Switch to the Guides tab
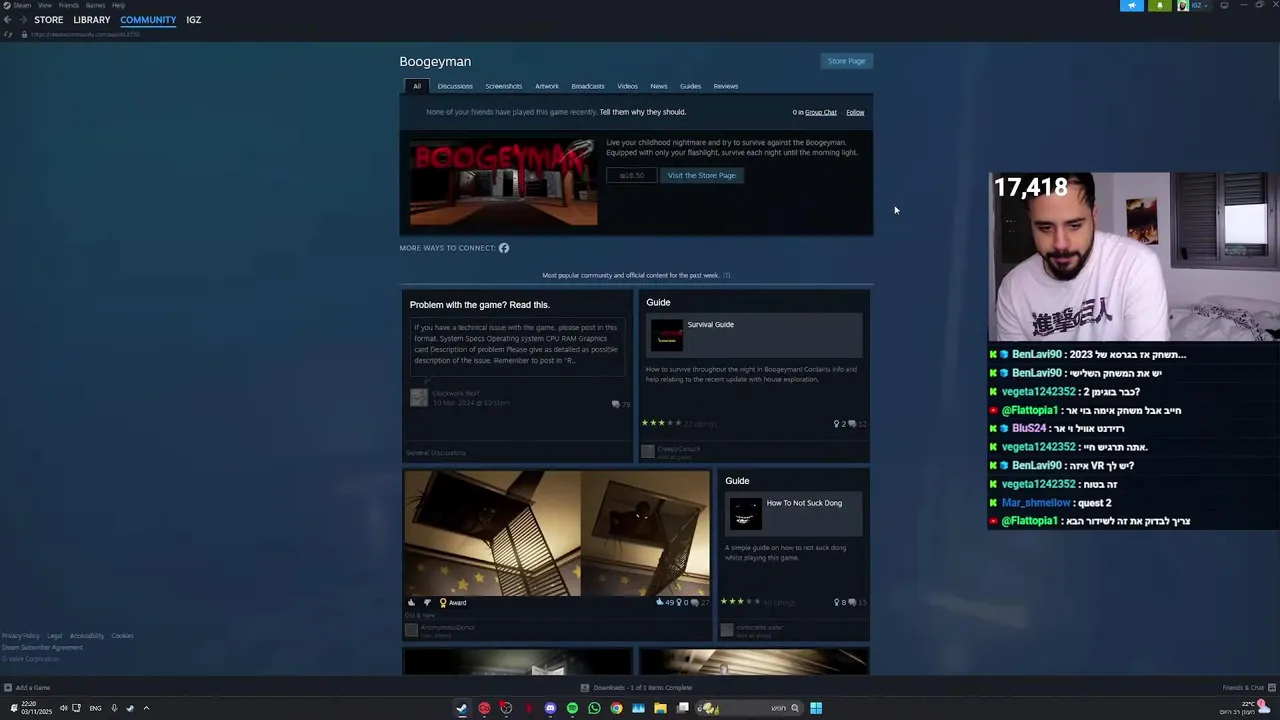The width and height of the screenshot is (1280, 720). [691, 86]
